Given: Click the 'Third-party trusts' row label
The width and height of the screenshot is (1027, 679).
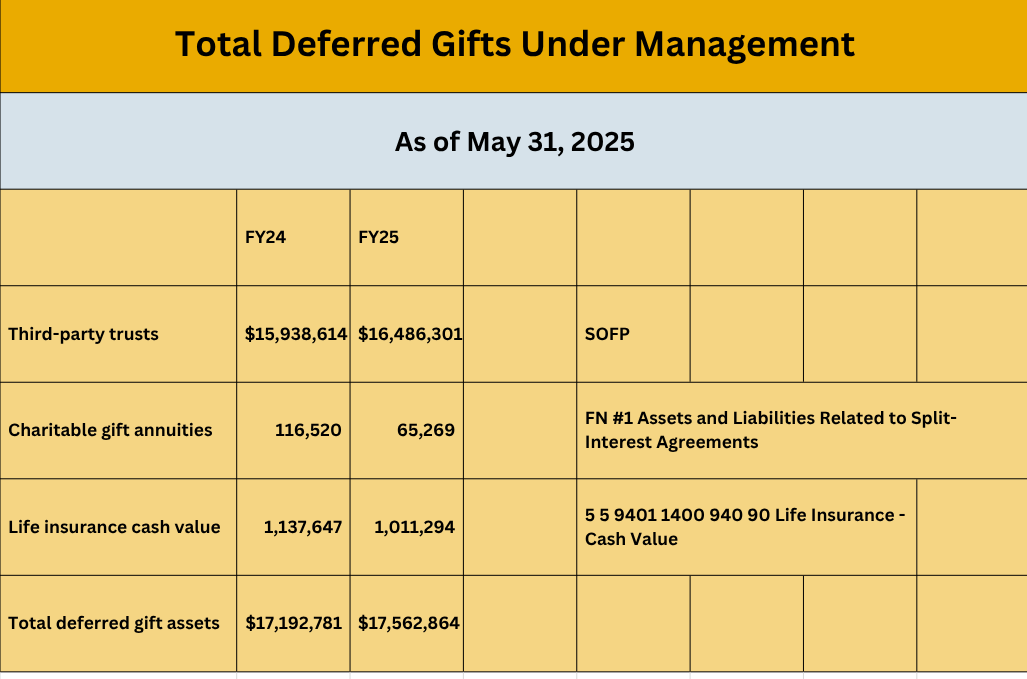Looking at the screenshot, I should (x=84, y=334).
